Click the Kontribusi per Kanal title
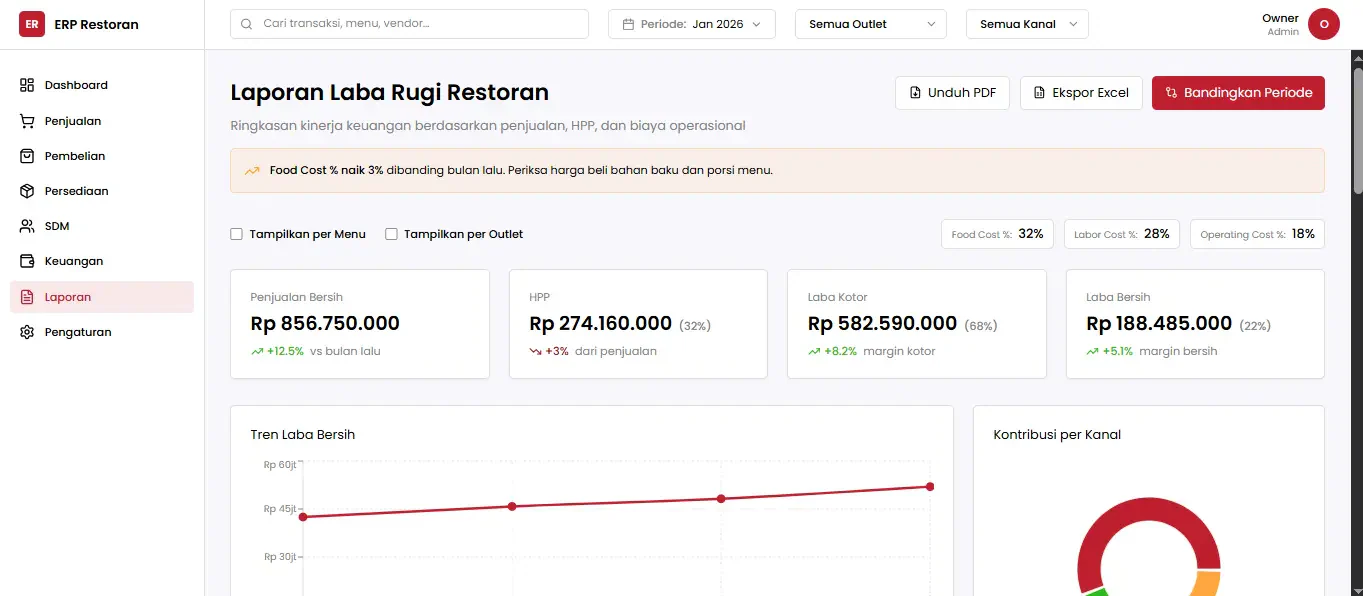The image size is (1363, 596). 1057,435
